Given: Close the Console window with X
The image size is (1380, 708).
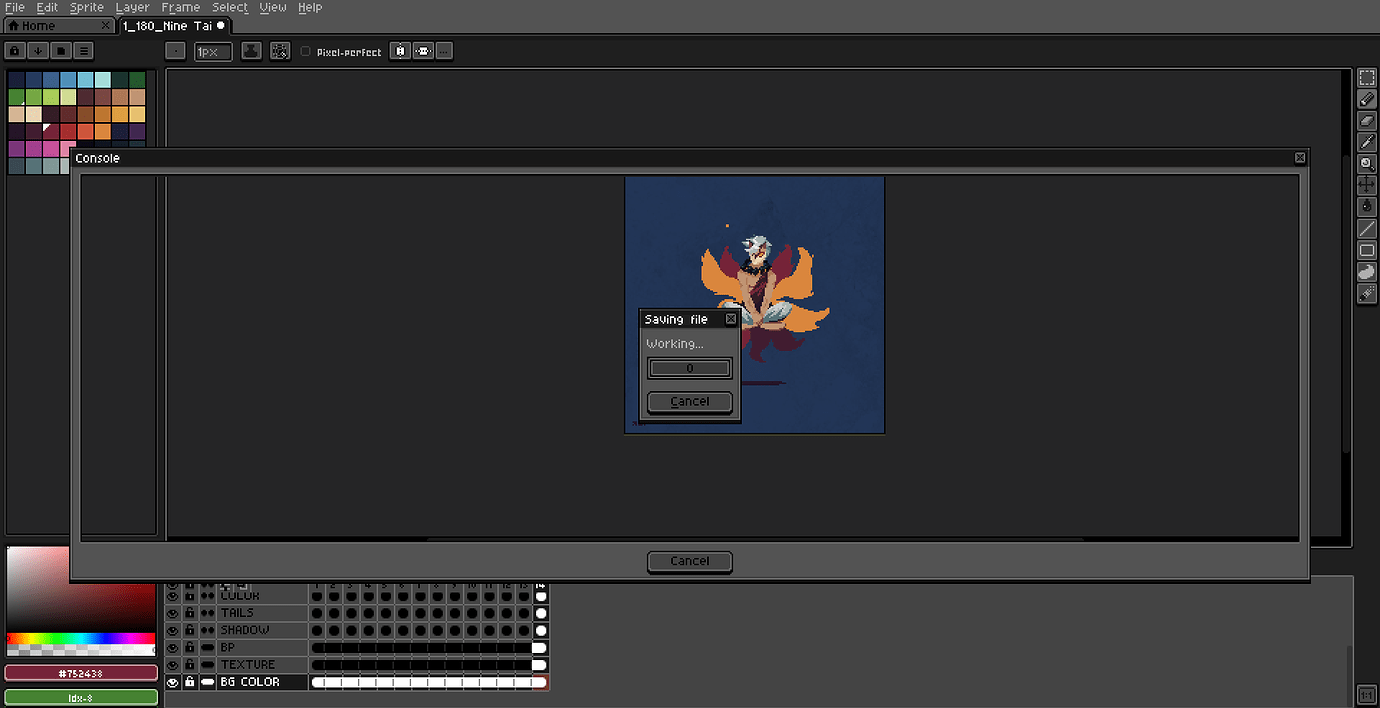Looking at the screenshot, I should pyautogui.click(x=1300, y=158).
